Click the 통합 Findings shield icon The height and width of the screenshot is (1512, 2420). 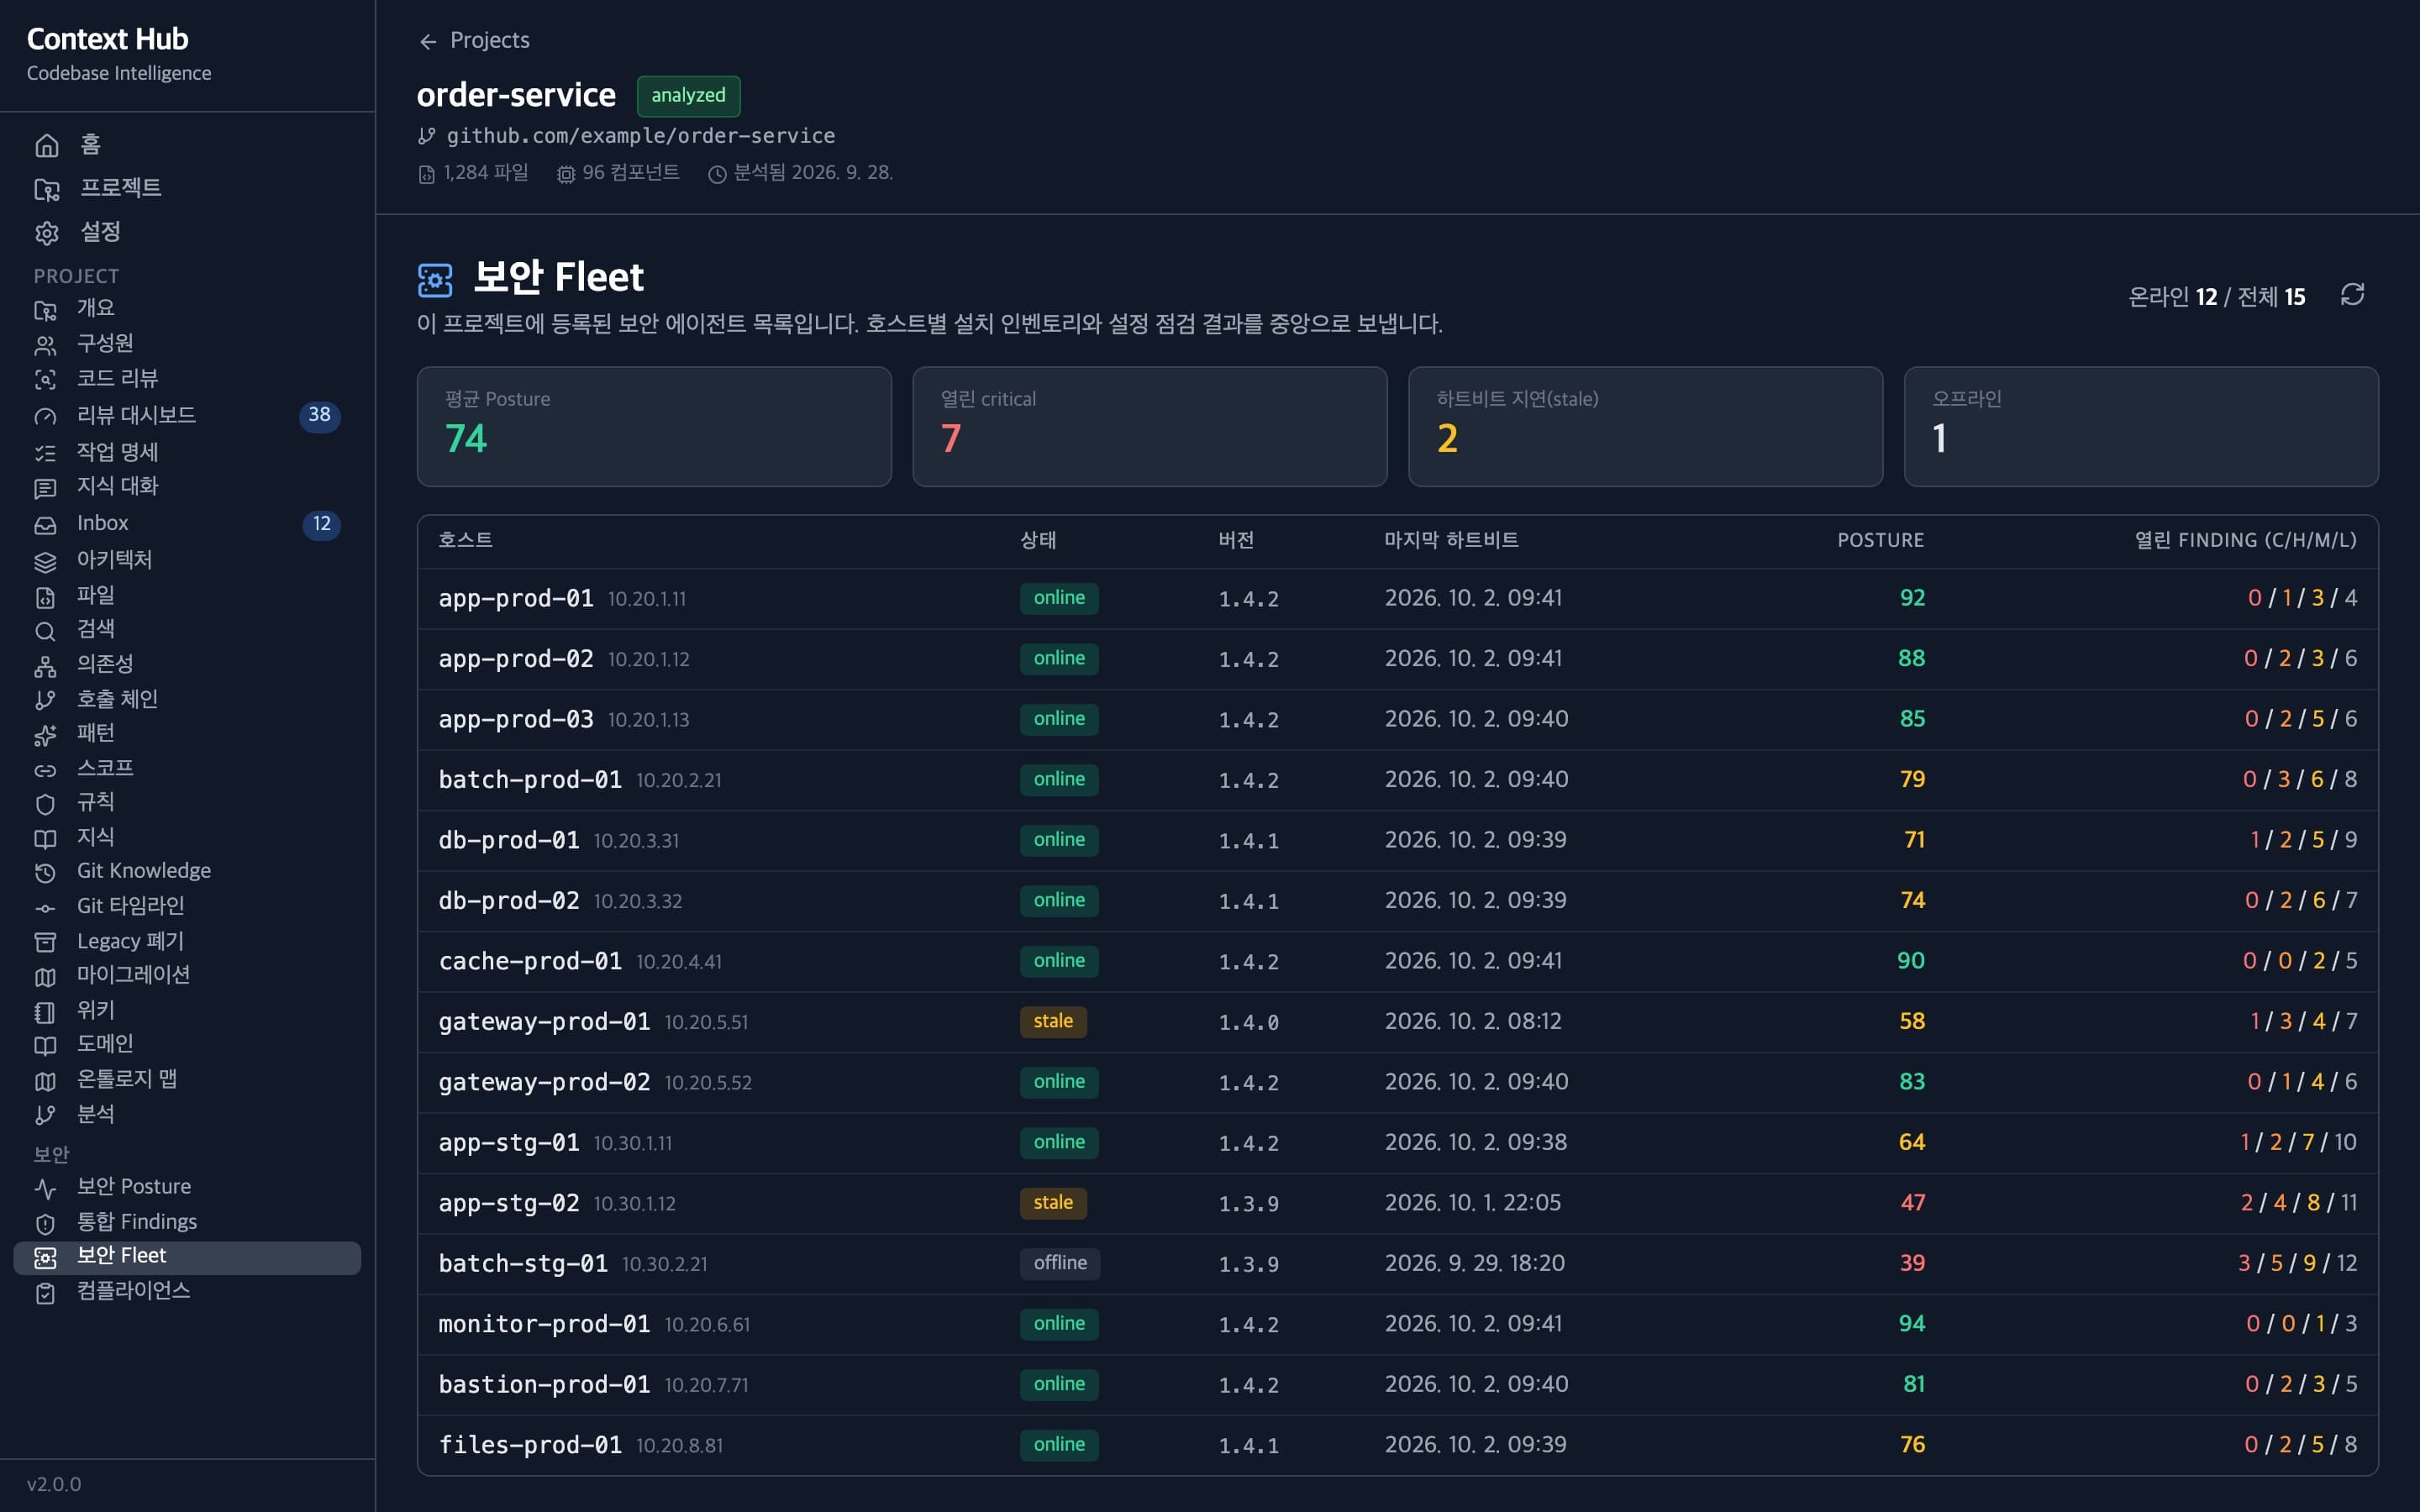point(45,1223)
